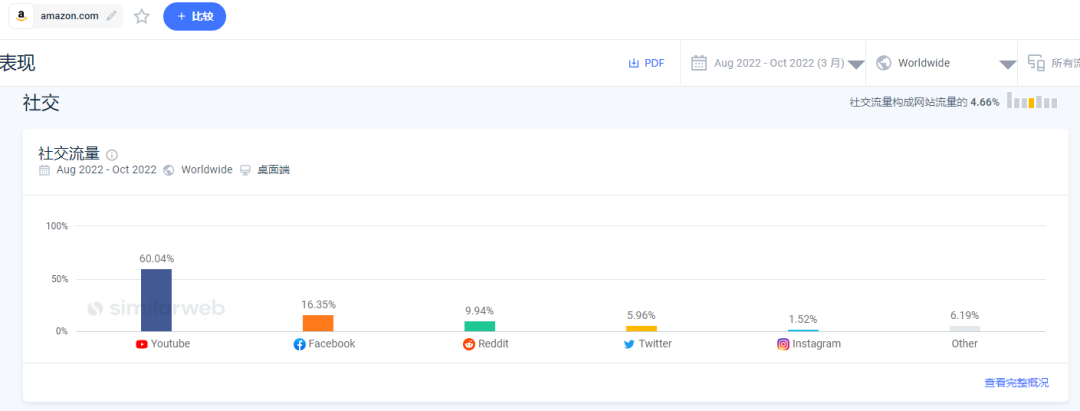Click the Reddit icon under the chart

pyautogui.click(x=469, y=344)
